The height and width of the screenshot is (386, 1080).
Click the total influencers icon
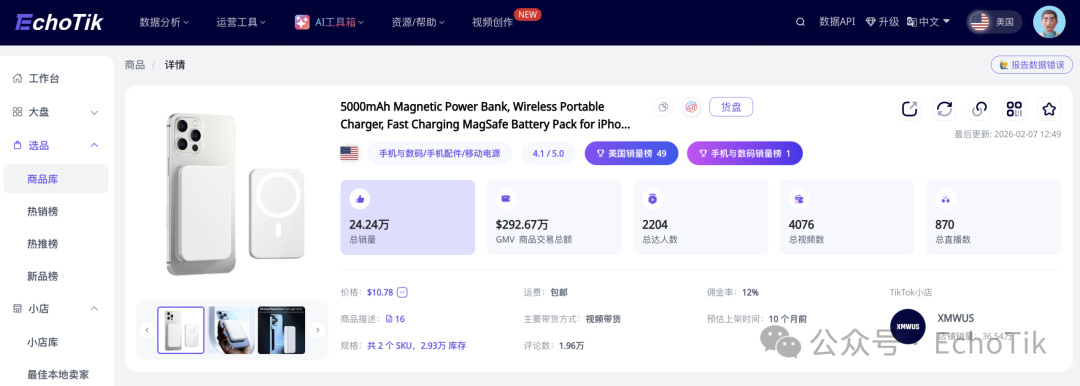(652, 199)
